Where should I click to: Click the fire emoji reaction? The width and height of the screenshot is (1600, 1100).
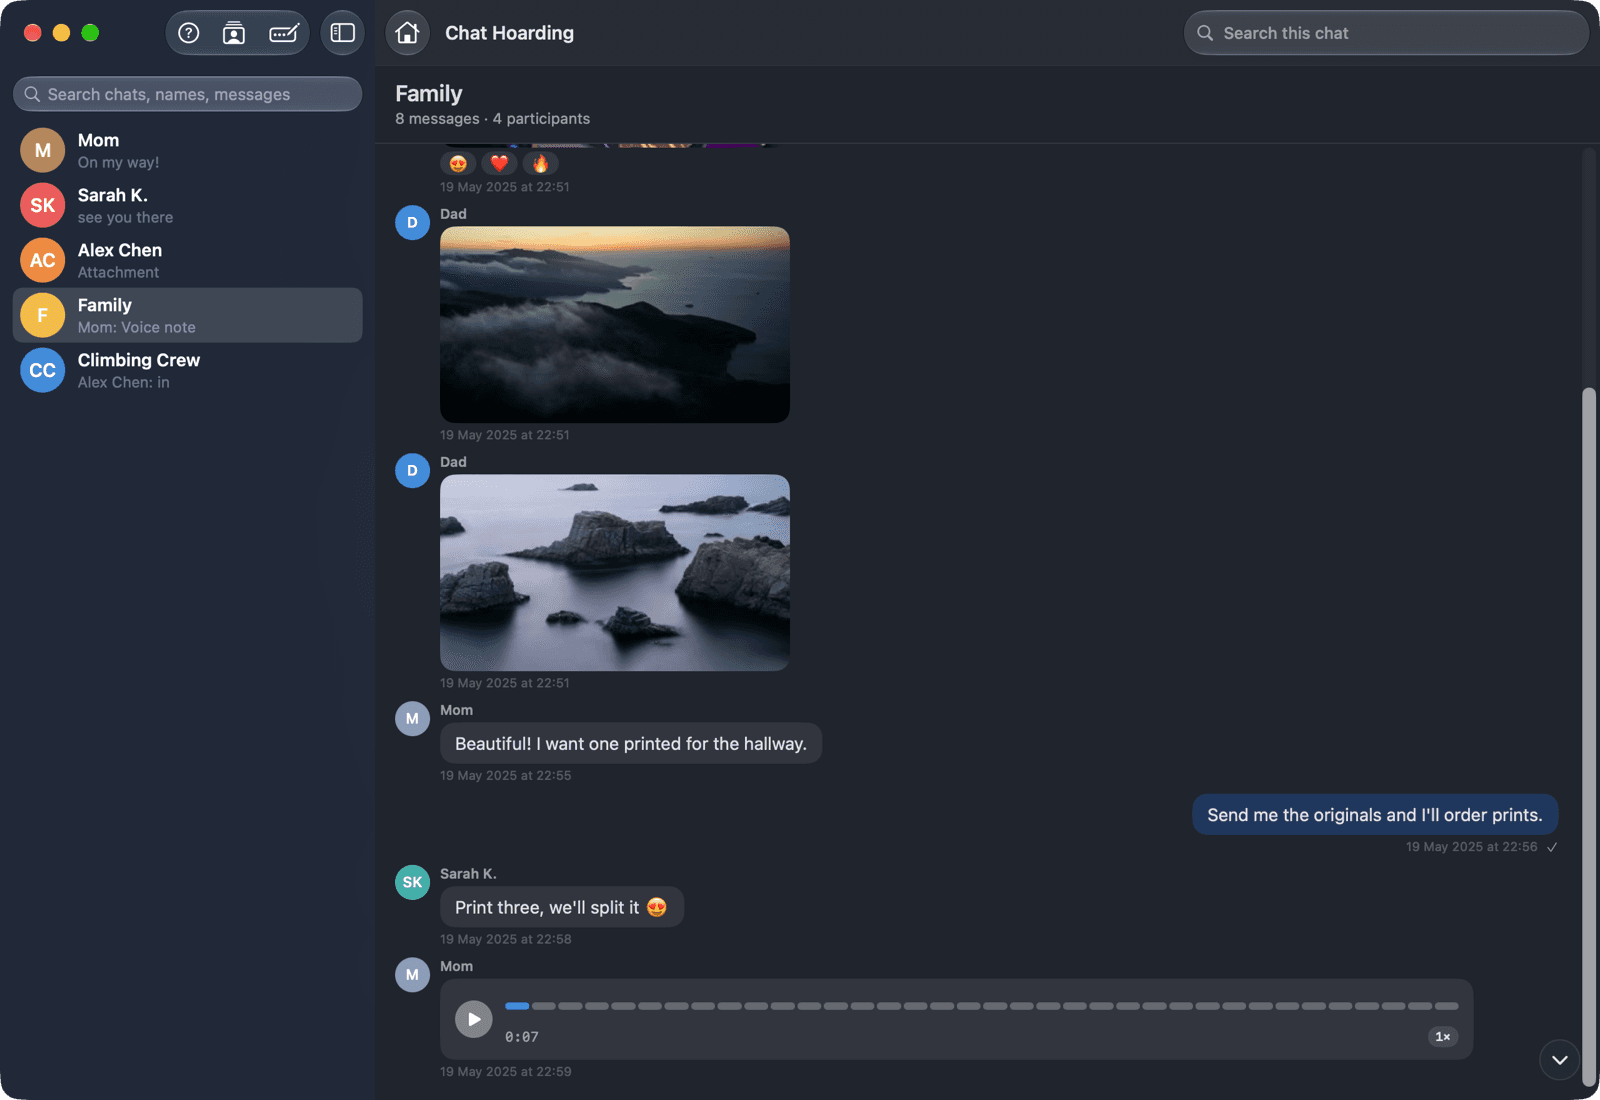(540, 164)
